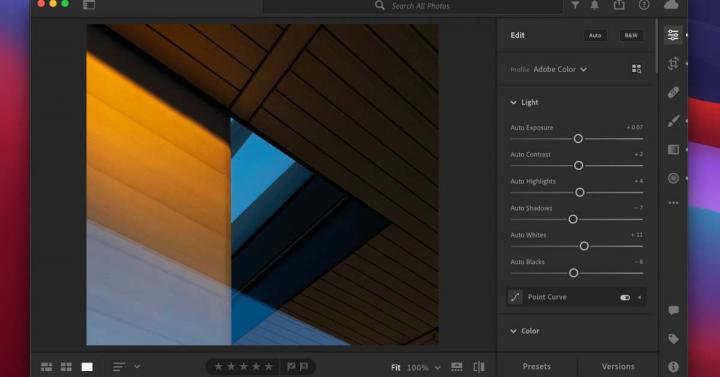Image resolution: width=720 pixels, height=377 pixels.
Task: Select the Linear Gradient tool
Action: coord(673,150)
